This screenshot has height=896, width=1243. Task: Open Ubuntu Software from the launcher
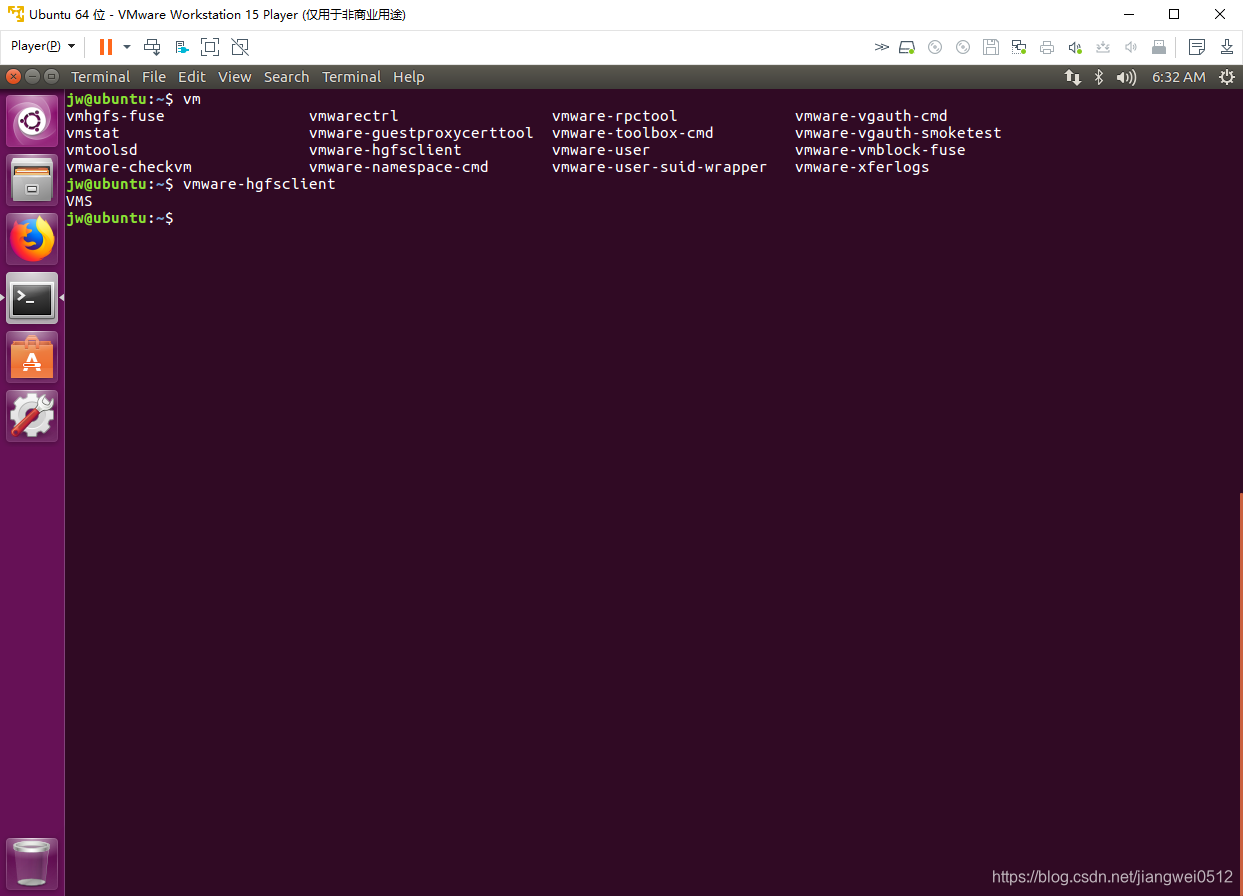32,357
